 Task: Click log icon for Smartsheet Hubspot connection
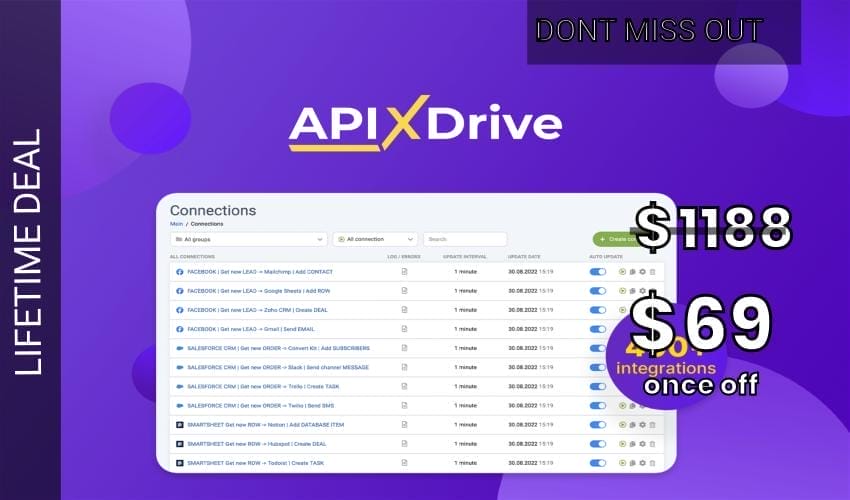[x=405, y=444]
